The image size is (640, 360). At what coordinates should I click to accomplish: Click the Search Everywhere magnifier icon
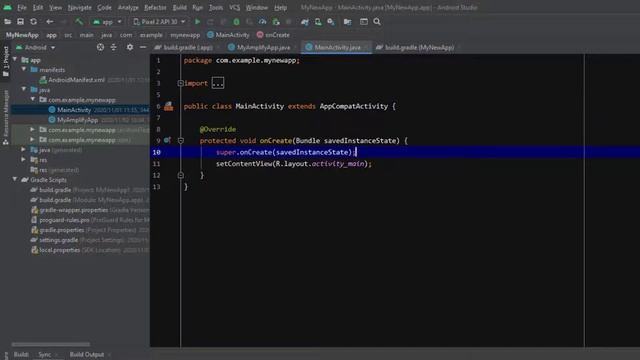377,22
